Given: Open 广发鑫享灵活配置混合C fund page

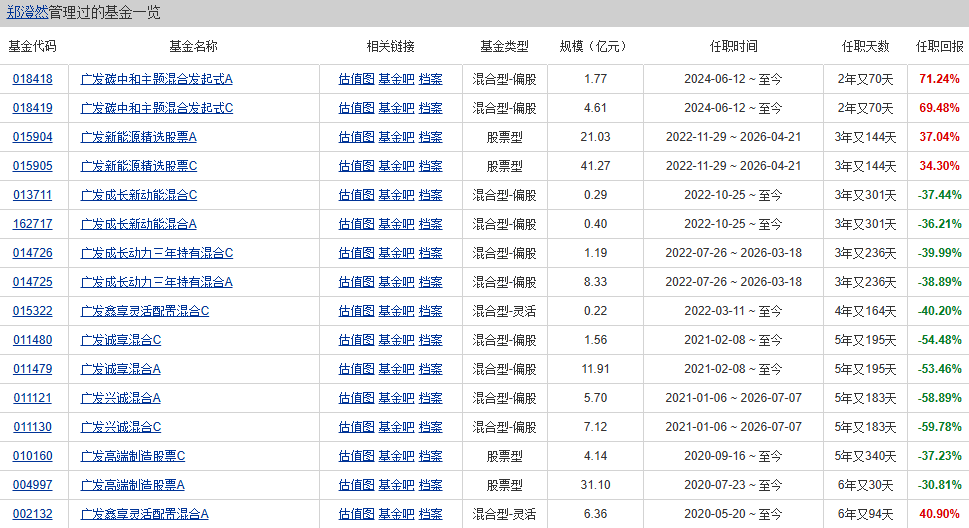Looking at the screenshot, I should click(145, 312).
